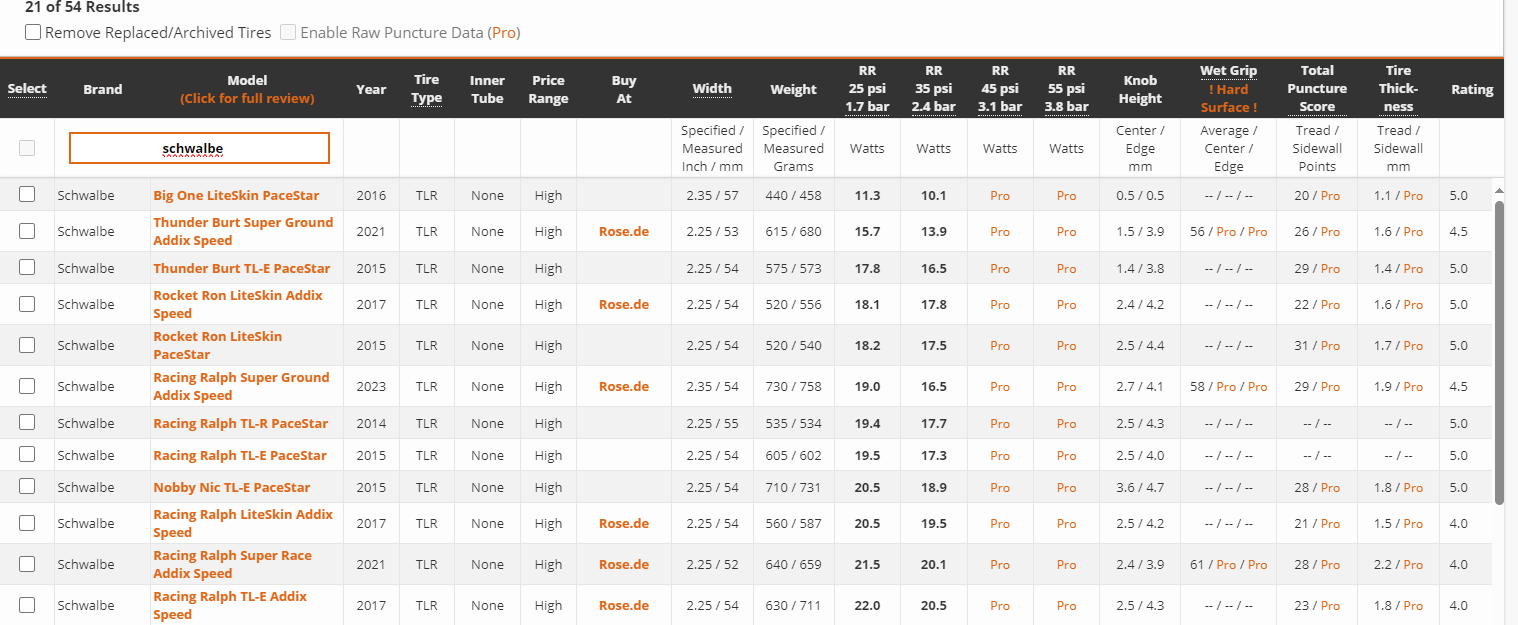The image size is (1518, 625).
Task: Sort table by Year header
Action: (371, 89)
